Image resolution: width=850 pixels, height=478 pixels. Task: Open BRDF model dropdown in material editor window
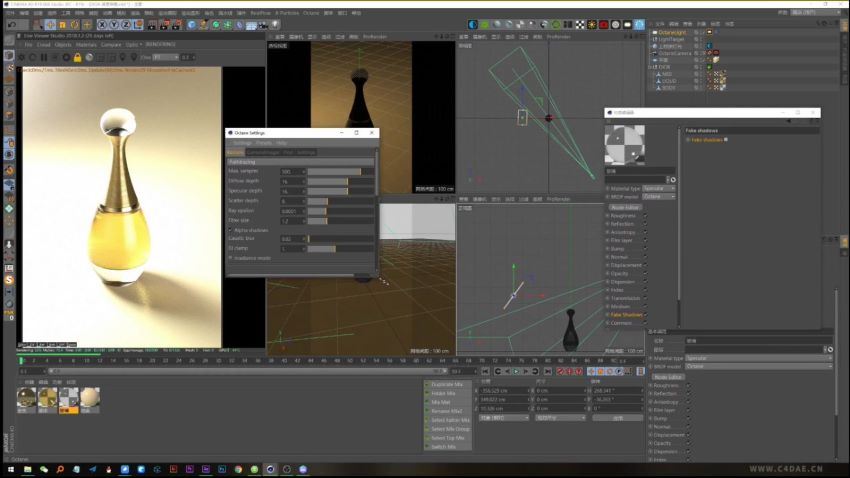[659, 197]
